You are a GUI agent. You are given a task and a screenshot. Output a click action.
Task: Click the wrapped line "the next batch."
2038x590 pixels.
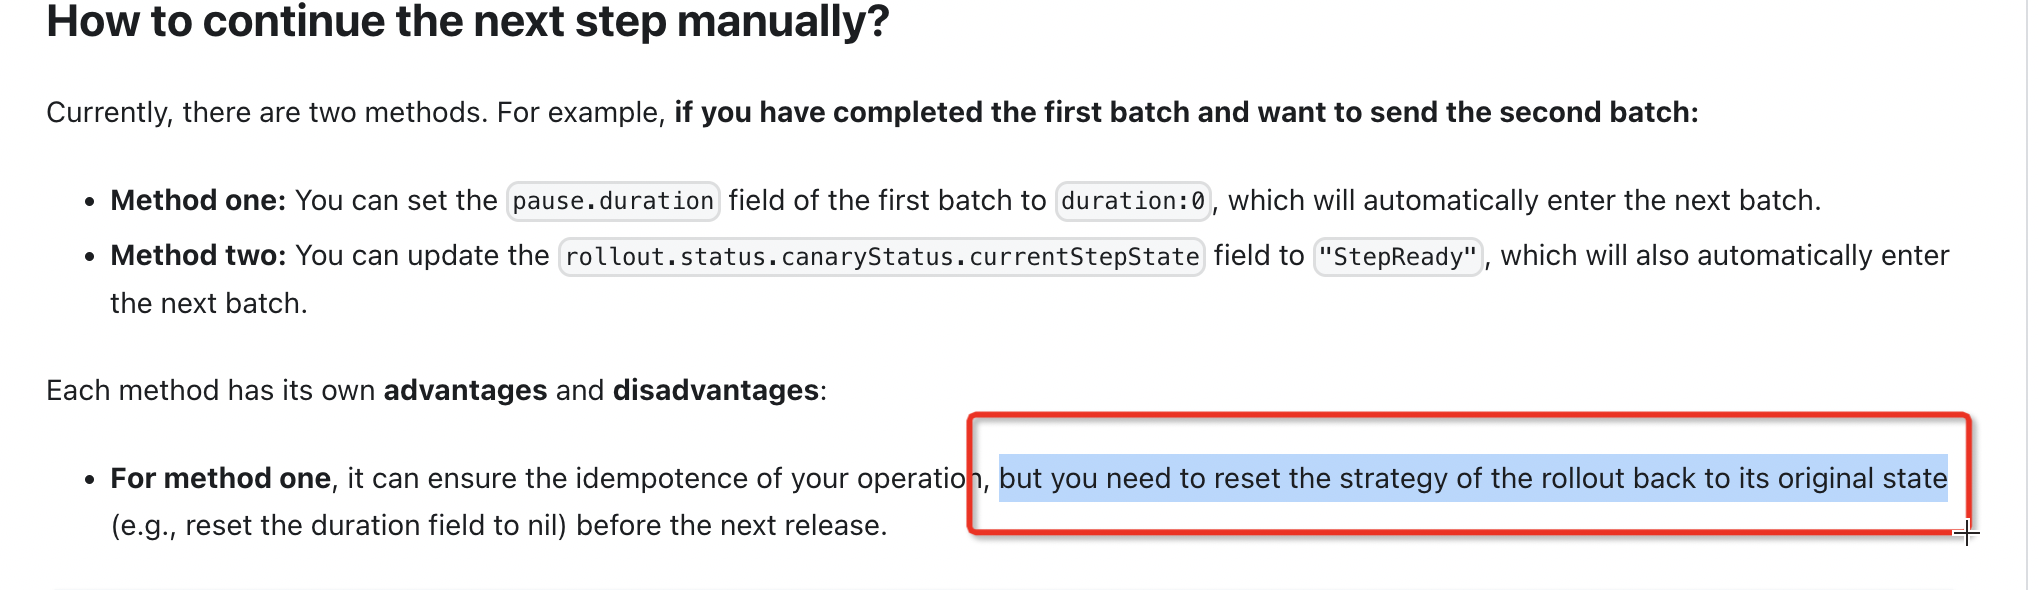(x=208, y=303)
